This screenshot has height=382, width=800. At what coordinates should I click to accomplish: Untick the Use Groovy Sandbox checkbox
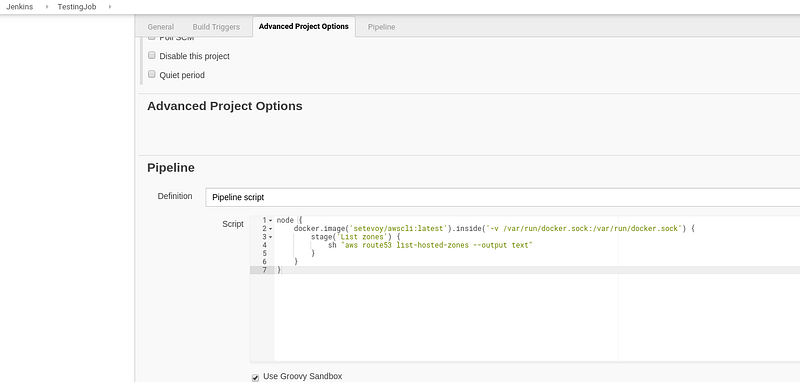tap(255, 378)
